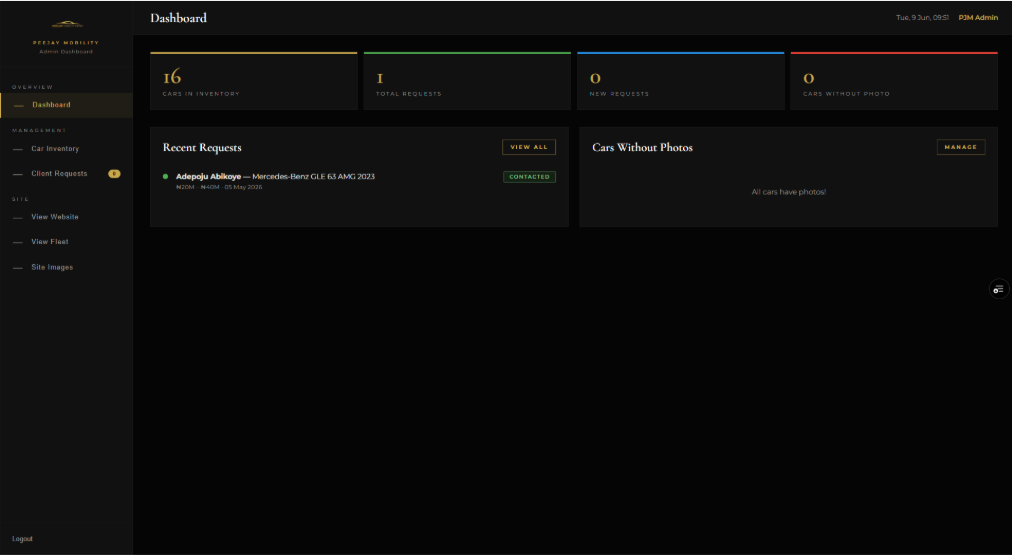Select the Cars Without Photo stat card

click(894, 81)
